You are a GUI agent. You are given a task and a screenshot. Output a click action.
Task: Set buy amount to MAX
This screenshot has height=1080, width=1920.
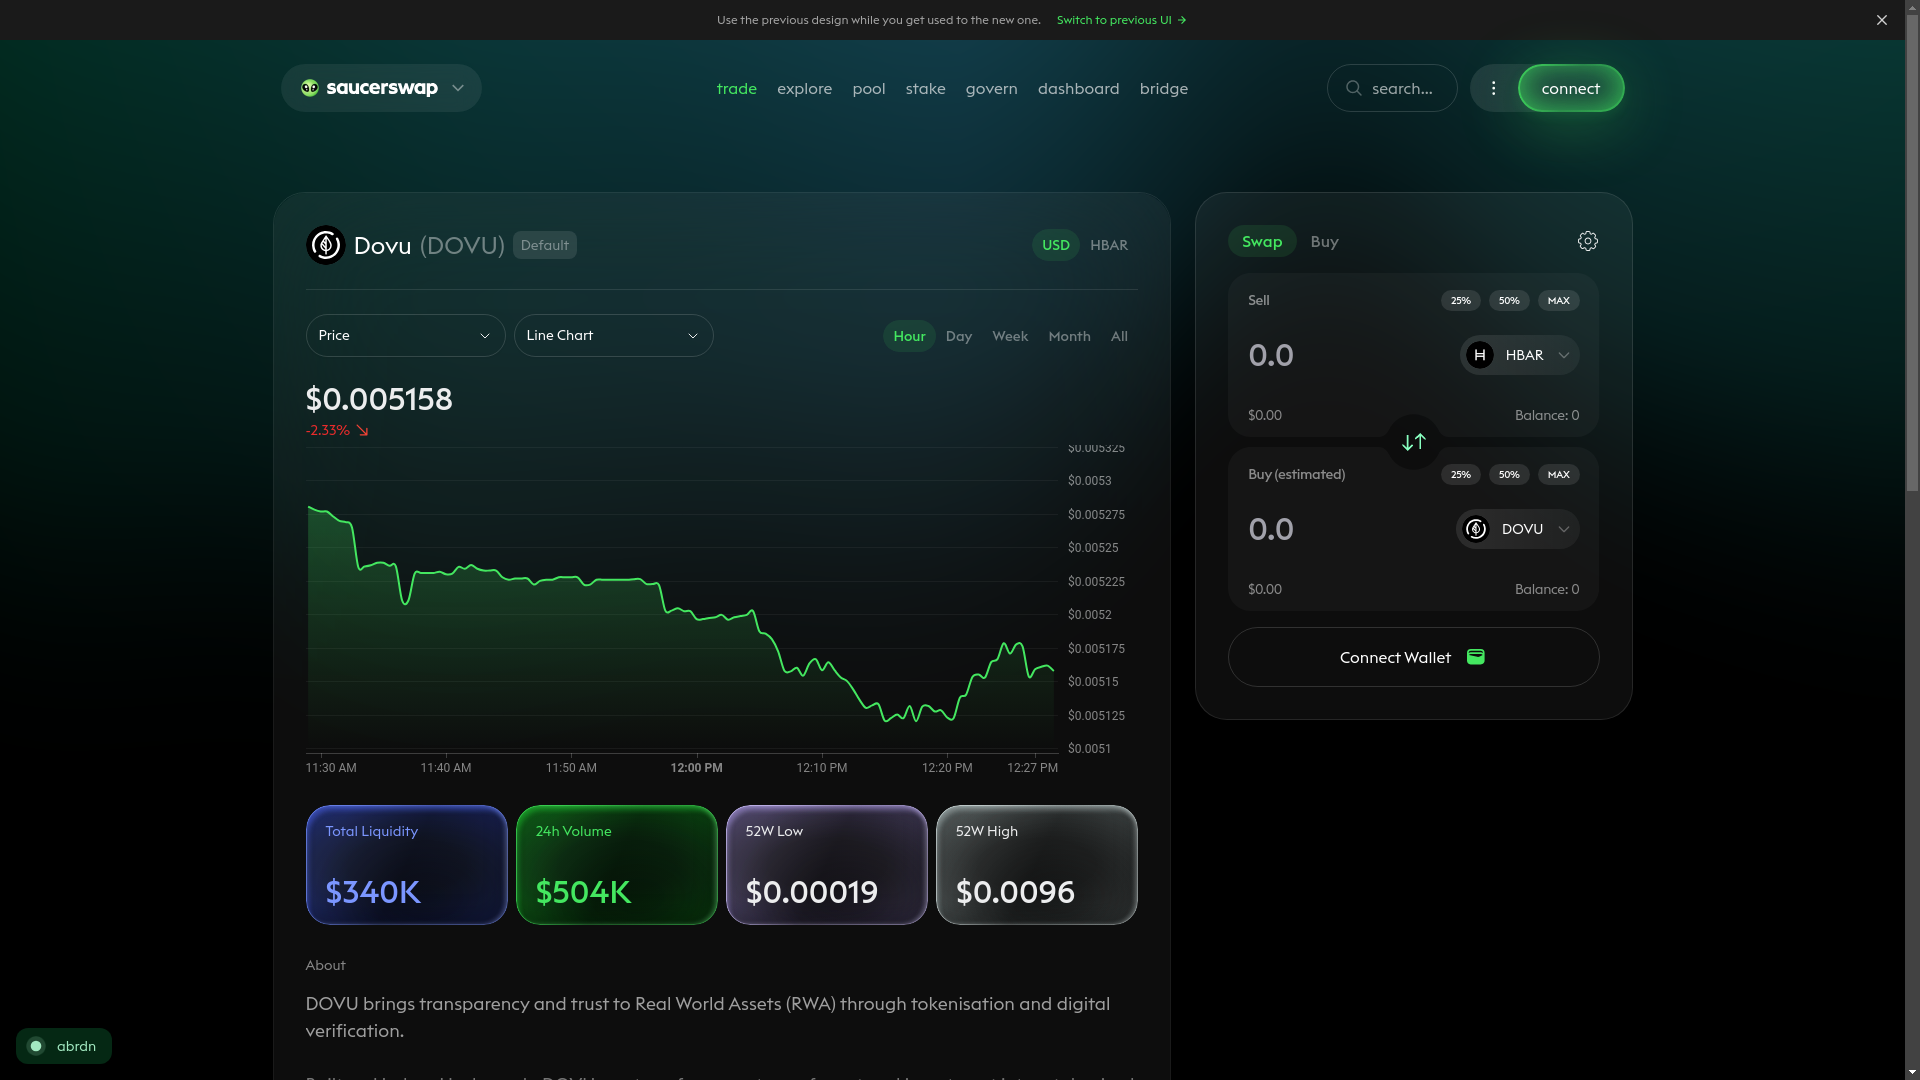tap(1559, 474)
